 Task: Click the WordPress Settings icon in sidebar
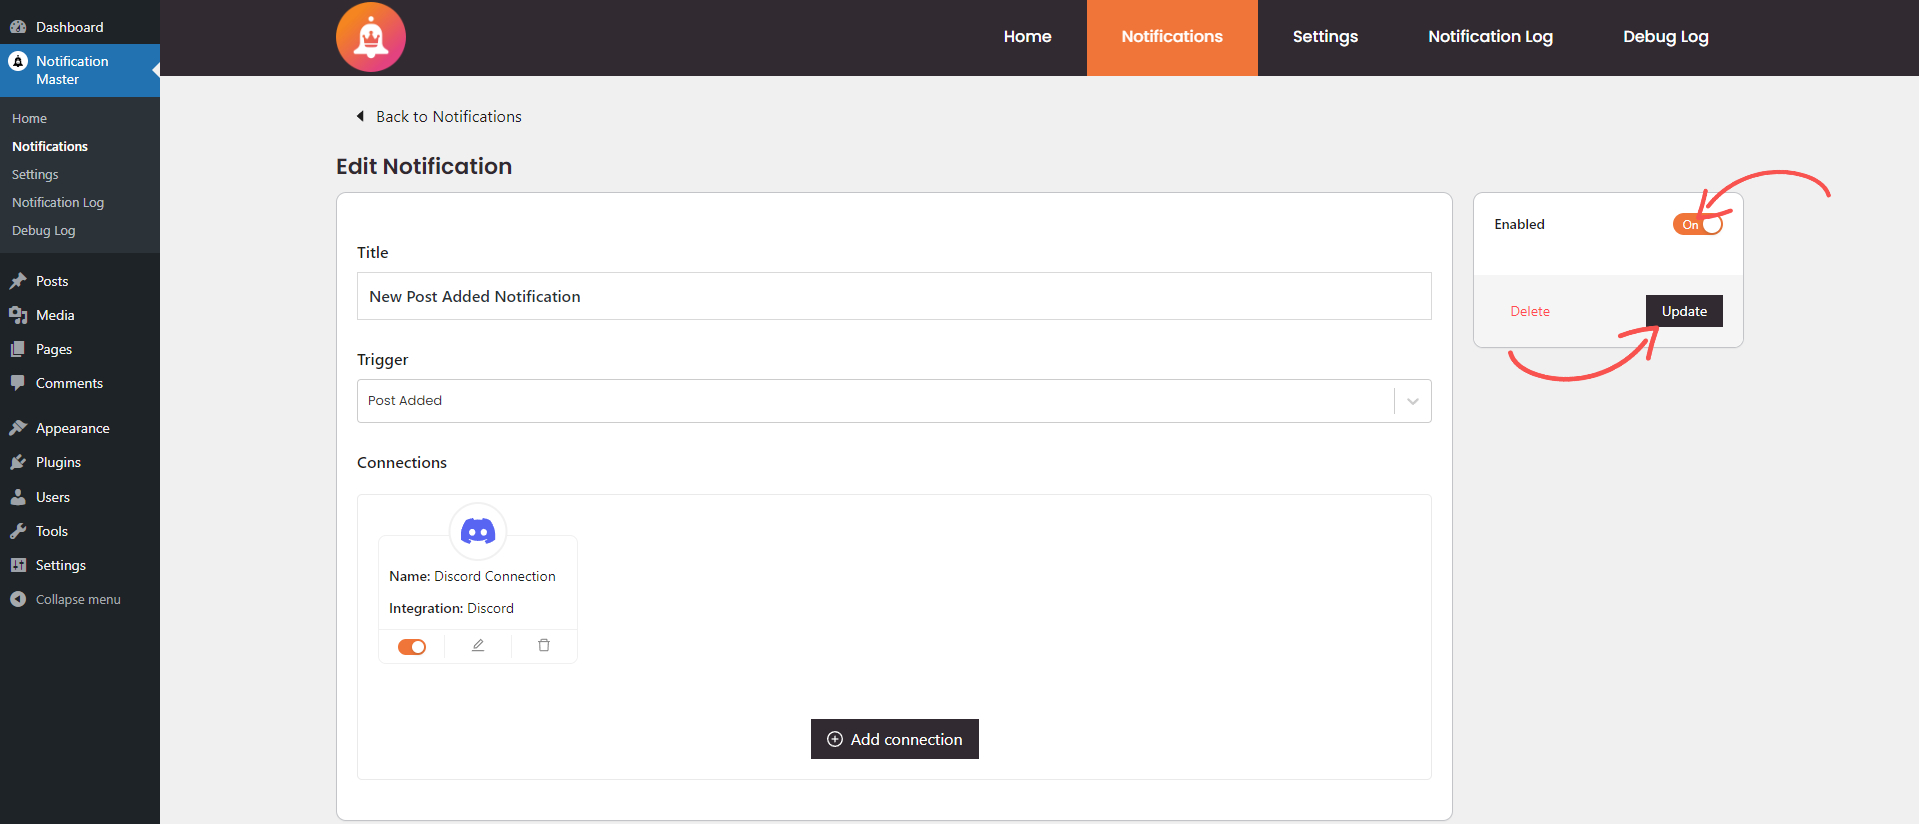(x=18, y=565)
